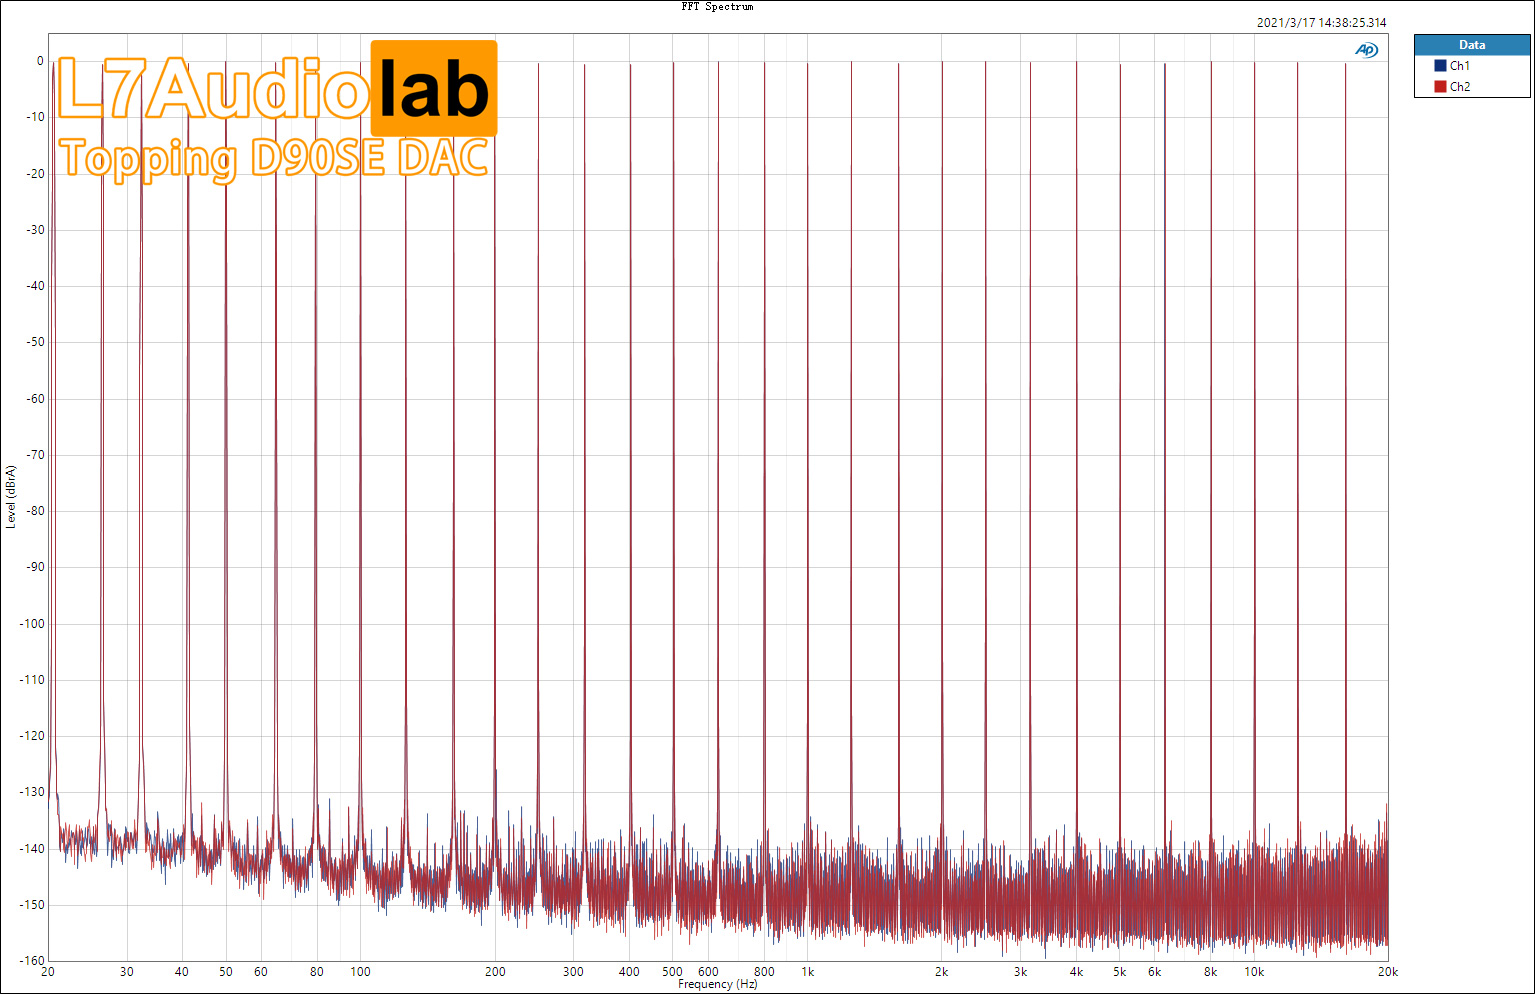
Task: Click the 500 frequency axis label
Action: pyautogui.click(x=672, y=971)
